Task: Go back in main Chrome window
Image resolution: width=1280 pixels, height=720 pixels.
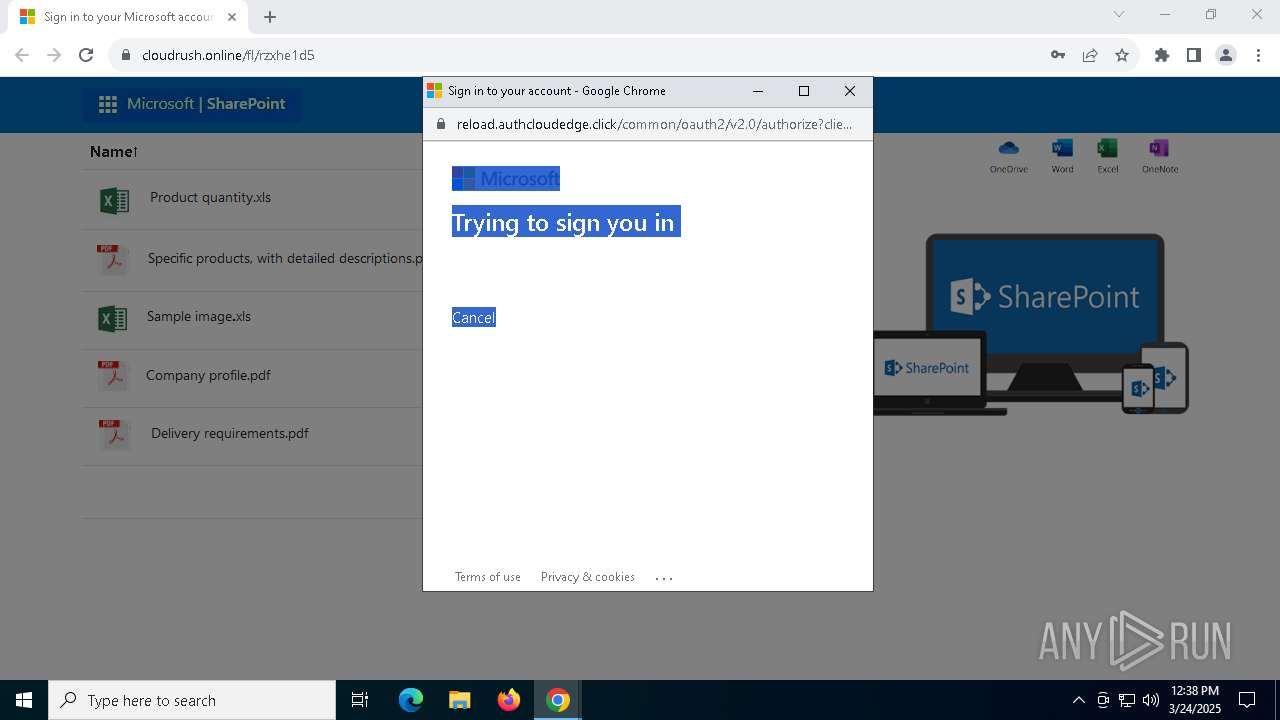Action: 22,55
